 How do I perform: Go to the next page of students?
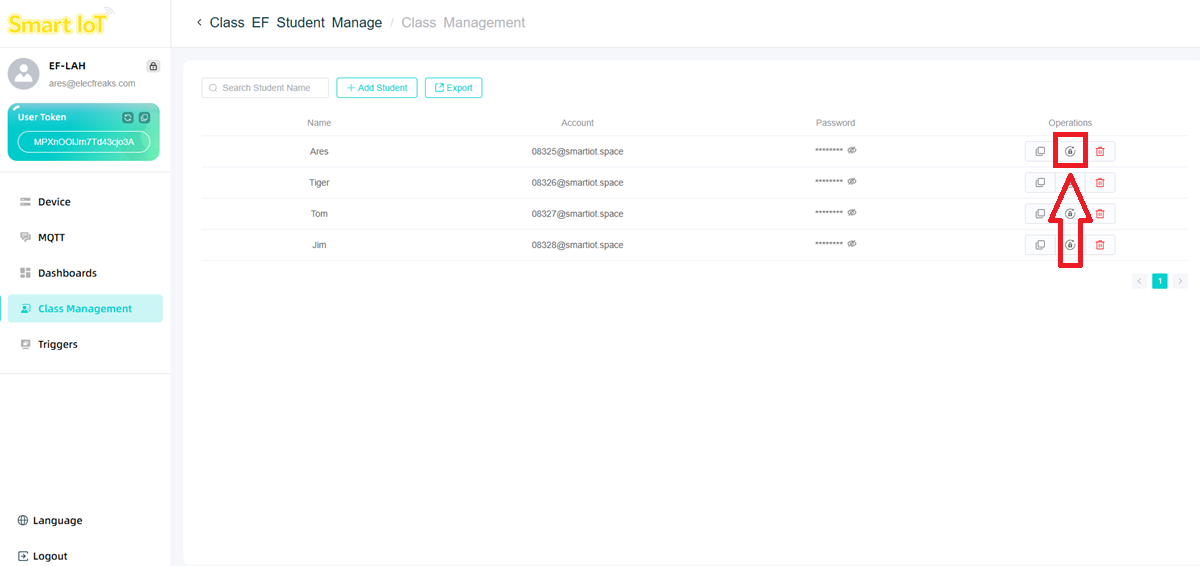coord(1180,281)
